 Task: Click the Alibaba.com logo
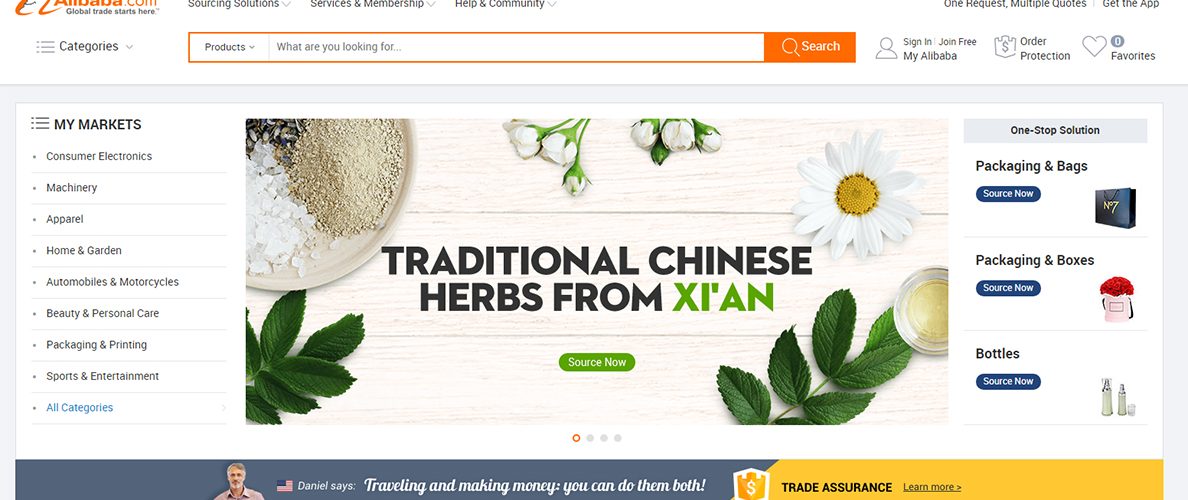pos(86,6)
